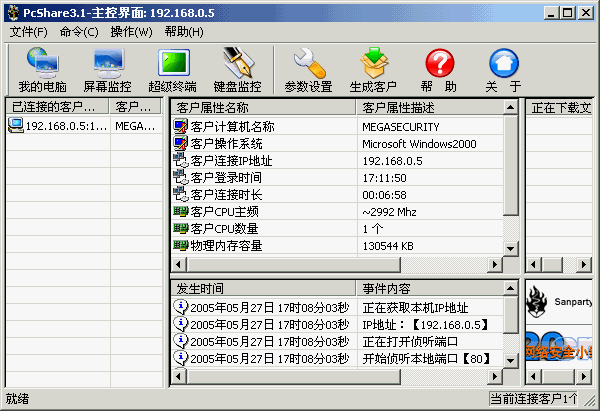Click the 关于 about icon
Viewport: 600px width, 411px height.
coord(503,70)
